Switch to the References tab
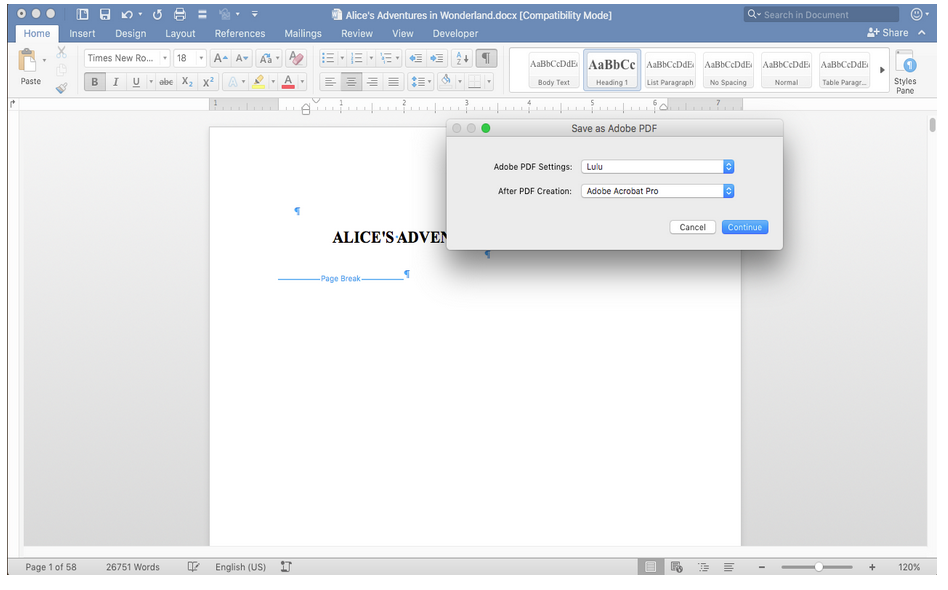This screenshot has width=948, height=590. (x=239, y=34)
